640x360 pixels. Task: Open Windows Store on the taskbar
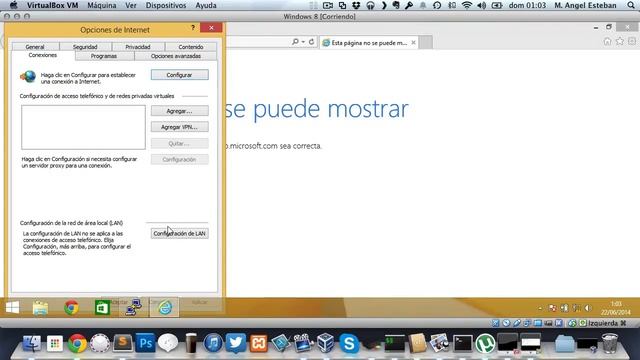tap(102, 308)
